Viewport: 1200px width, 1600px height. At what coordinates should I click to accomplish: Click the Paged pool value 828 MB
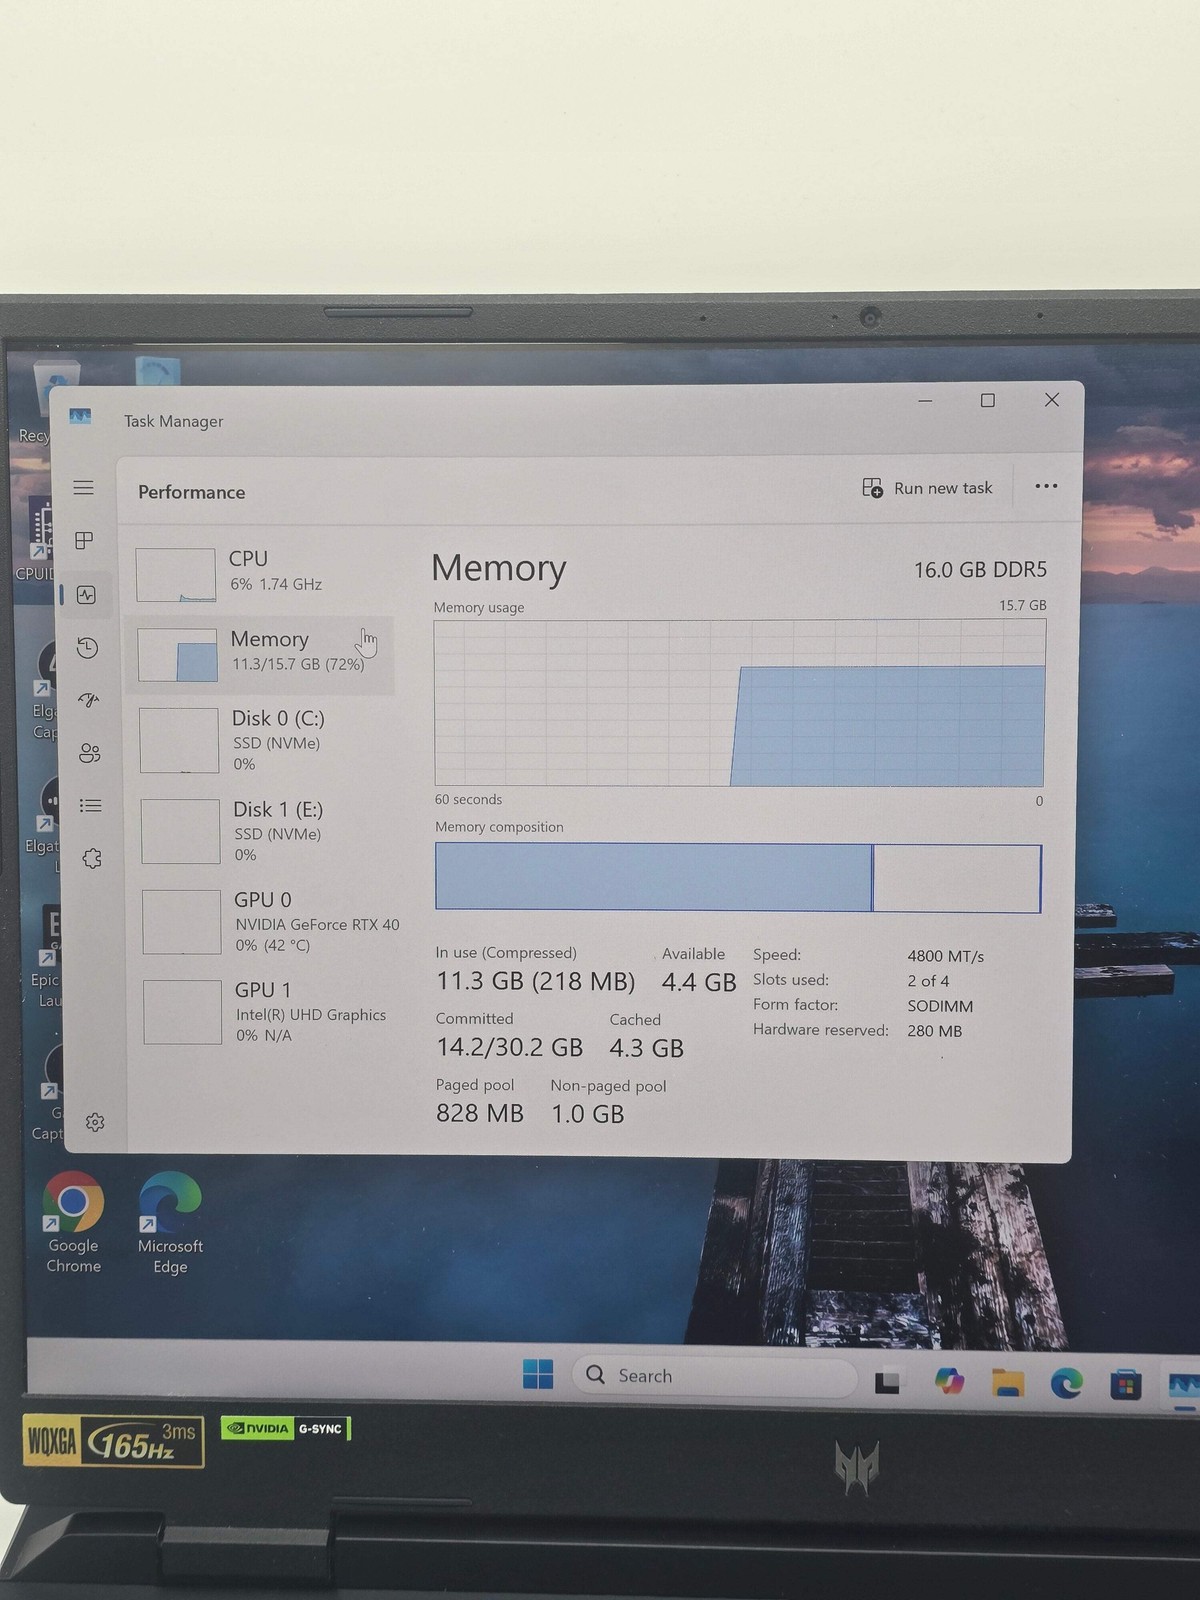(x=480, y=1113)
